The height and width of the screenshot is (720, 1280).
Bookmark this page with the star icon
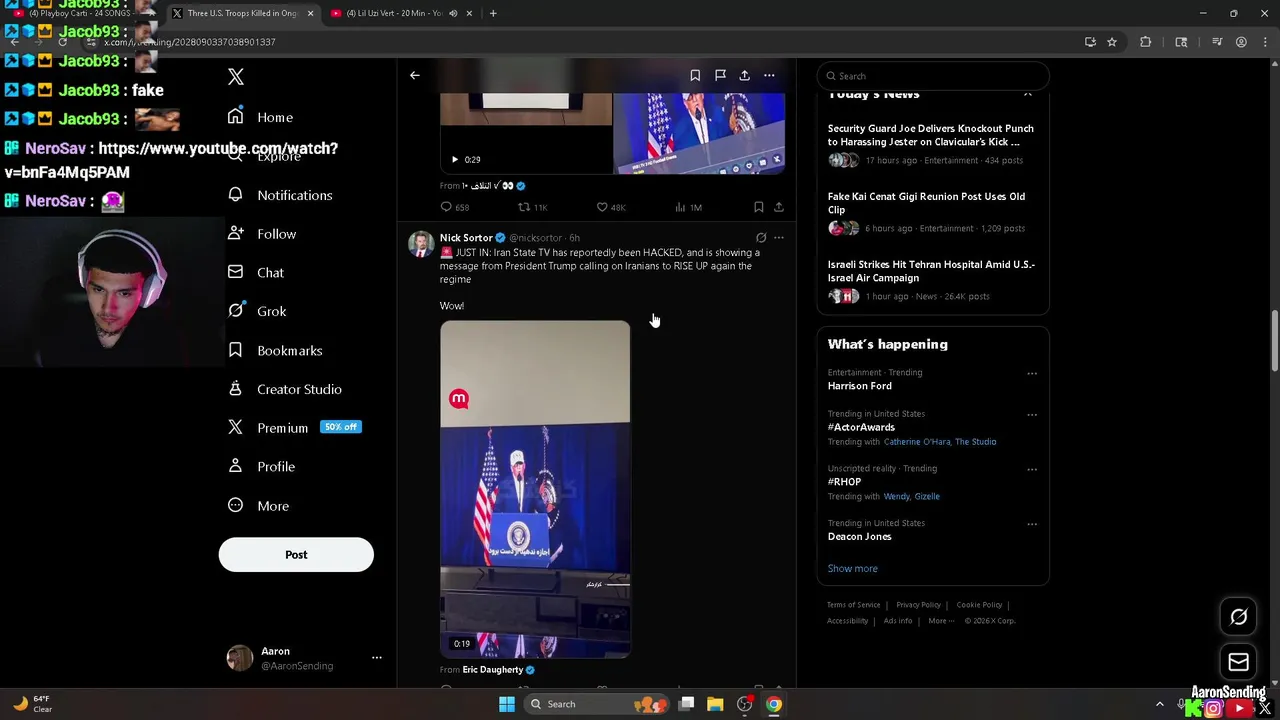[x=1111, y=42]
